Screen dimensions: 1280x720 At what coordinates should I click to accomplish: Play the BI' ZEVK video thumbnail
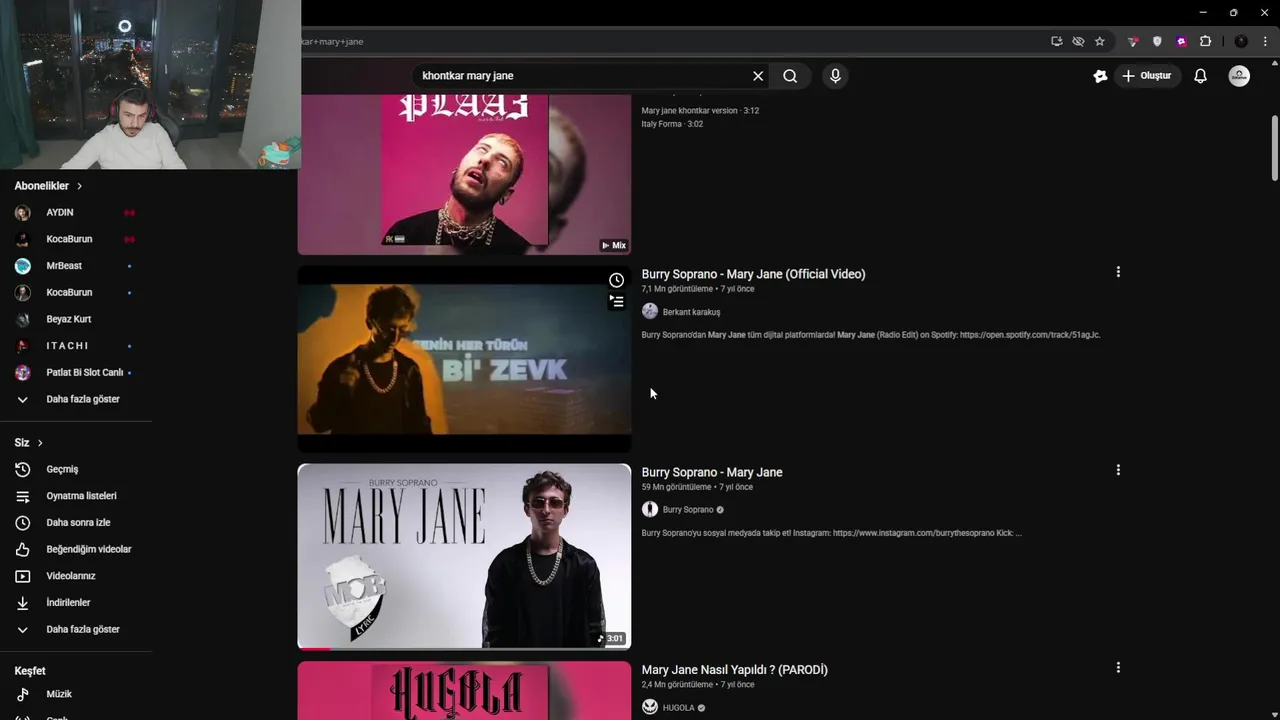(464, 358)
